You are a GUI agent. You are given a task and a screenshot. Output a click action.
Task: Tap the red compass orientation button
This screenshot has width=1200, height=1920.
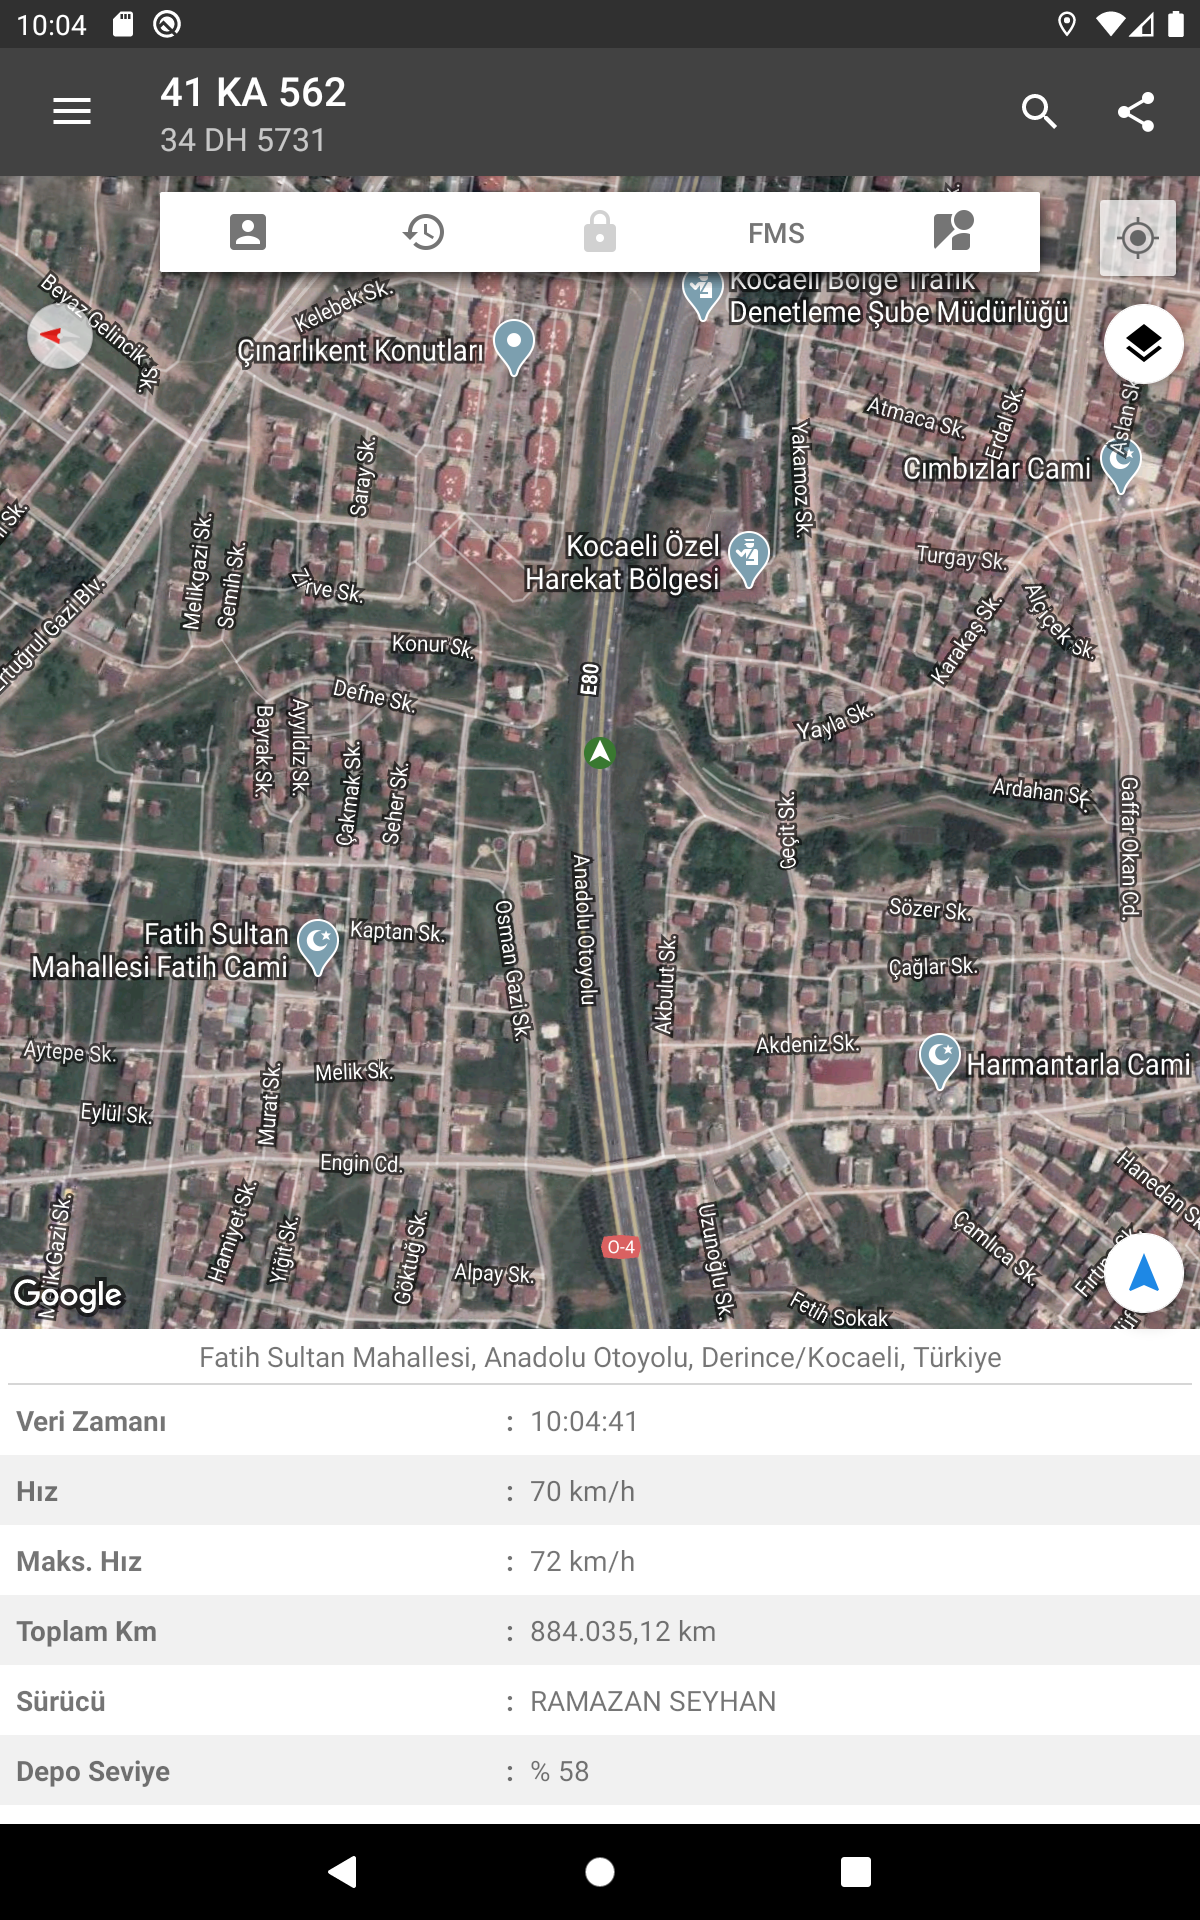coord(60,336)
